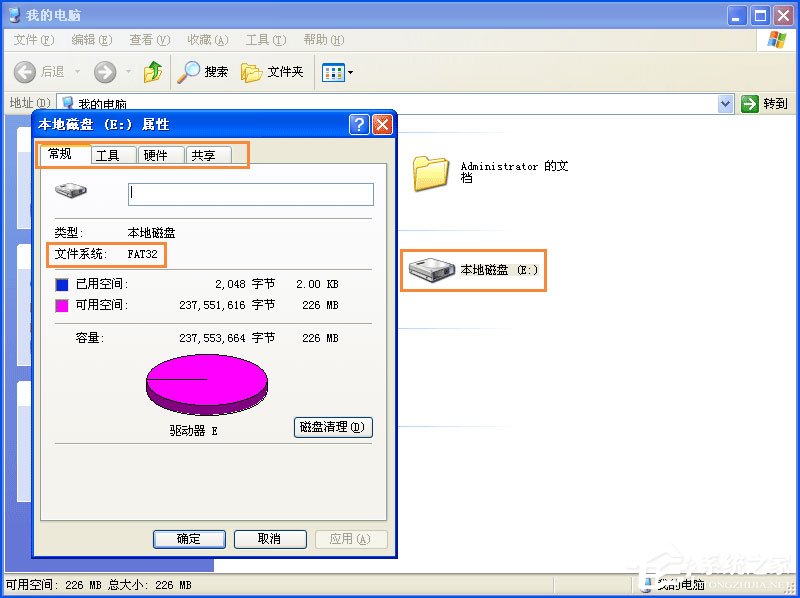This screenshot has width=800, height=598.
Task: Select the 本地磁盘 (E:) drive icon
Action: point(431,269)
